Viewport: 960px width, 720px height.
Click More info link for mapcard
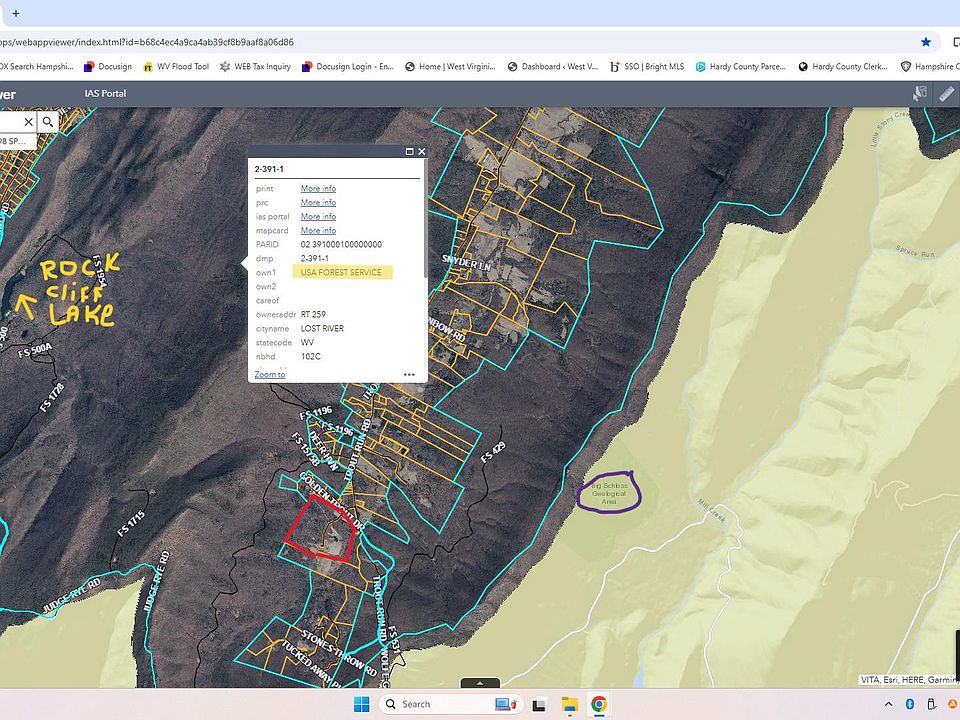(x=318, y=230)
